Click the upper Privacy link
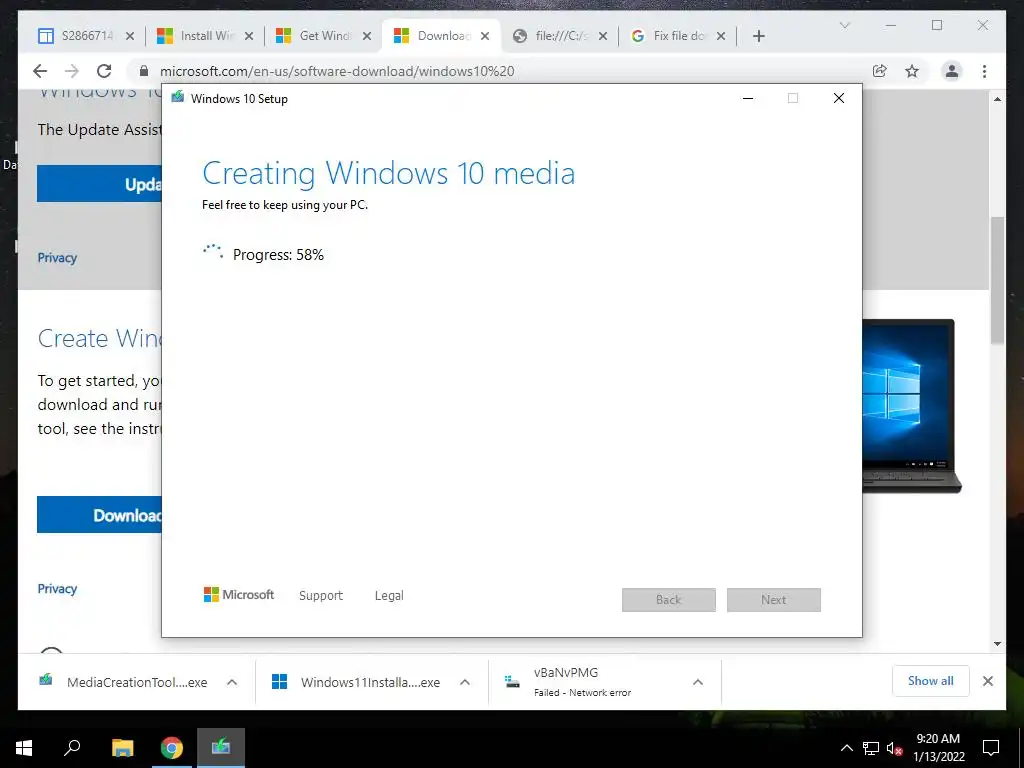Screen dimensions: 1024x768 57,258
